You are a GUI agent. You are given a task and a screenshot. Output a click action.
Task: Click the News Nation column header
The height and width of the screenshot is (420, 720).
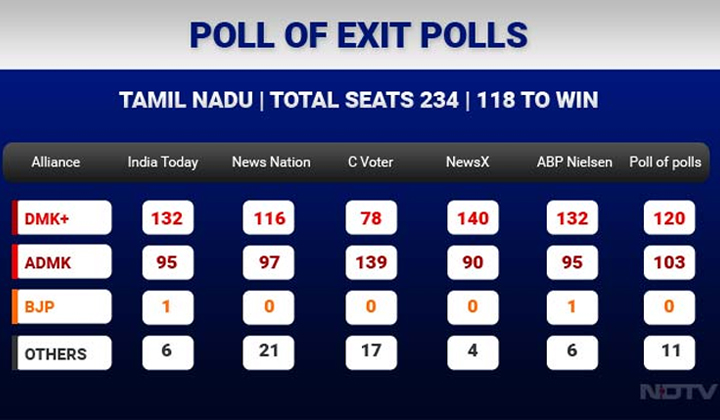click(271, 162)
